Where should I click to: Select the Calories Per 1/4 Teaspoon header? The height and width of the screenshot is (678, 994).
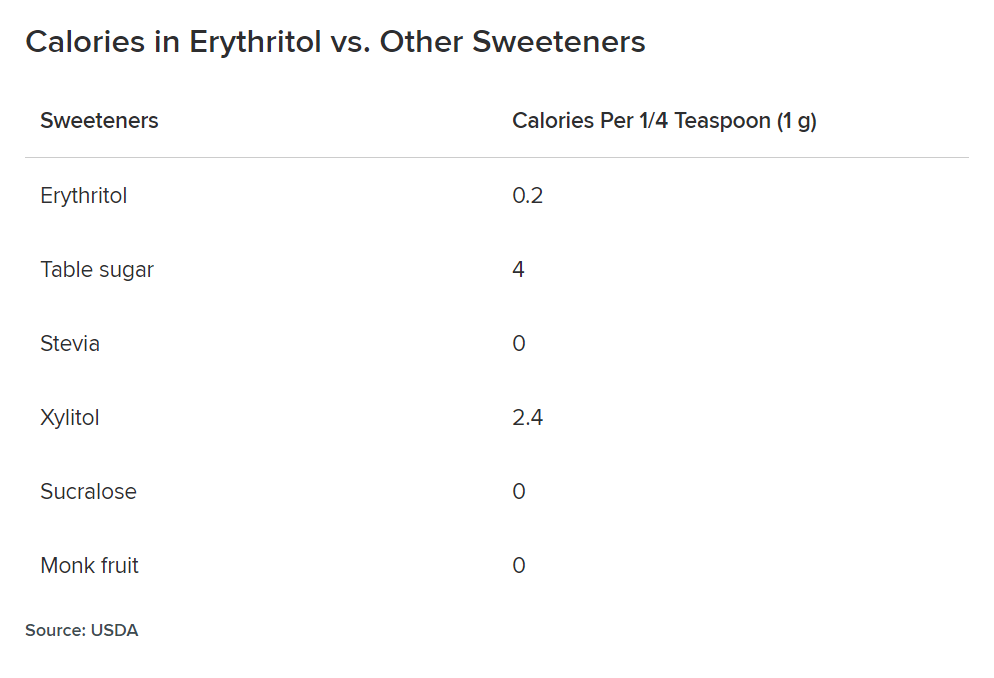coord(664,120)
